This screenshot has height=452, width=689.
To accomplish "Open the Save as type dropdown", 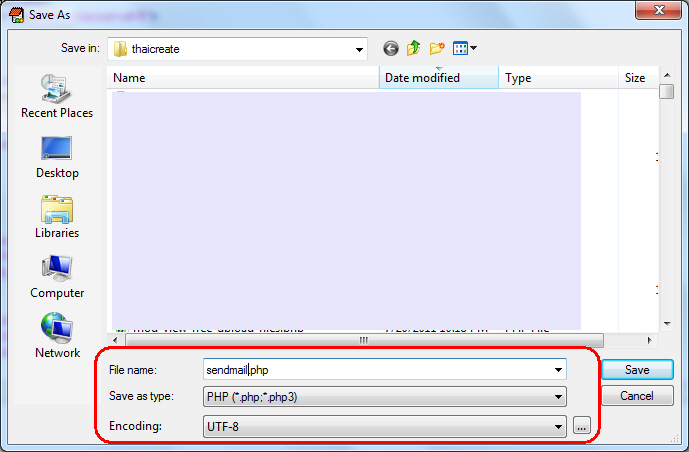I will click(384, 397).
